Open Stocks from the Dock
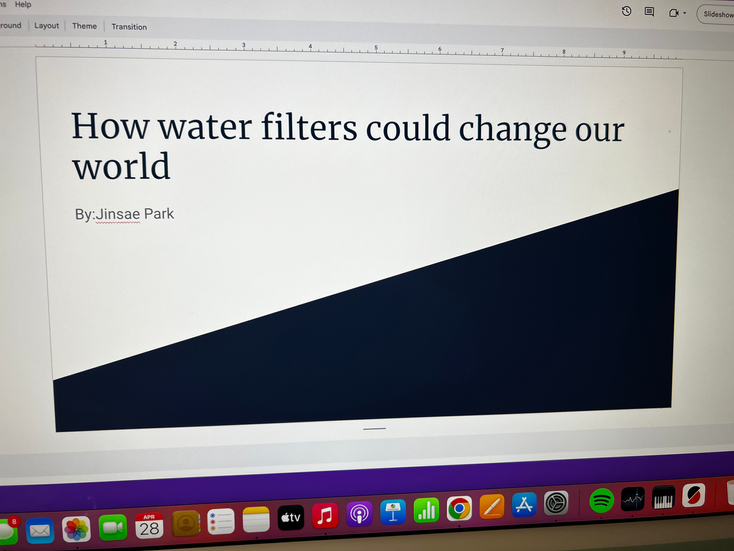 point(633,499)
